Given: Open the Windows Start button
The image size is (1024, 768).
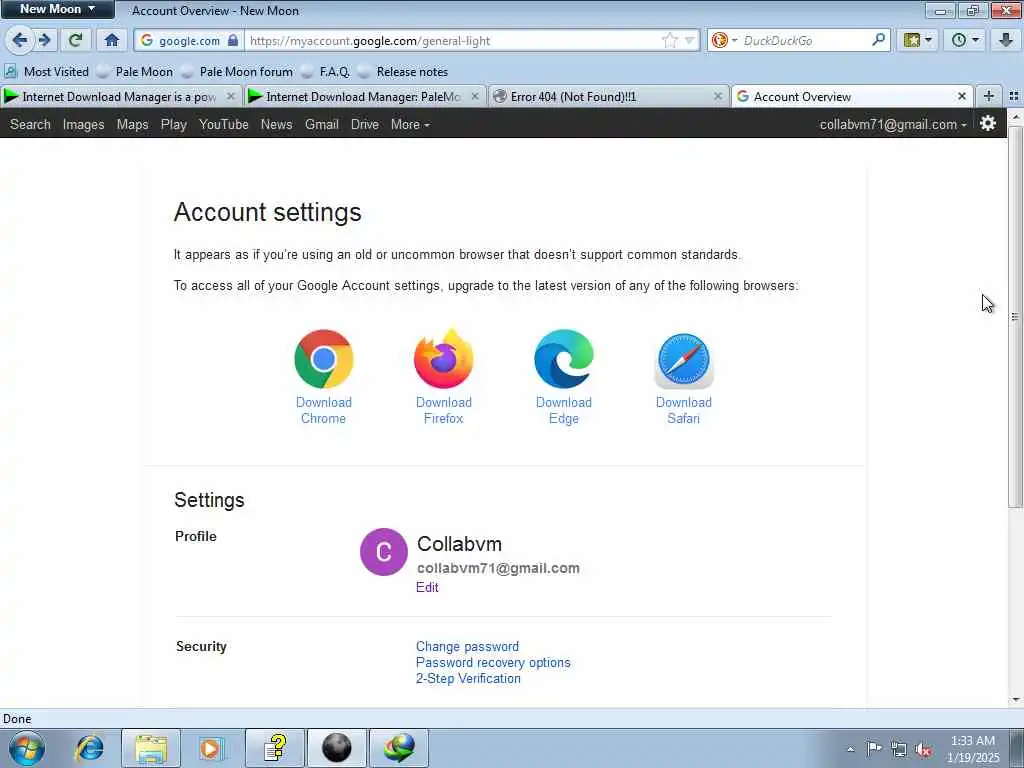Looking at the screenshot, I should 27,748.
